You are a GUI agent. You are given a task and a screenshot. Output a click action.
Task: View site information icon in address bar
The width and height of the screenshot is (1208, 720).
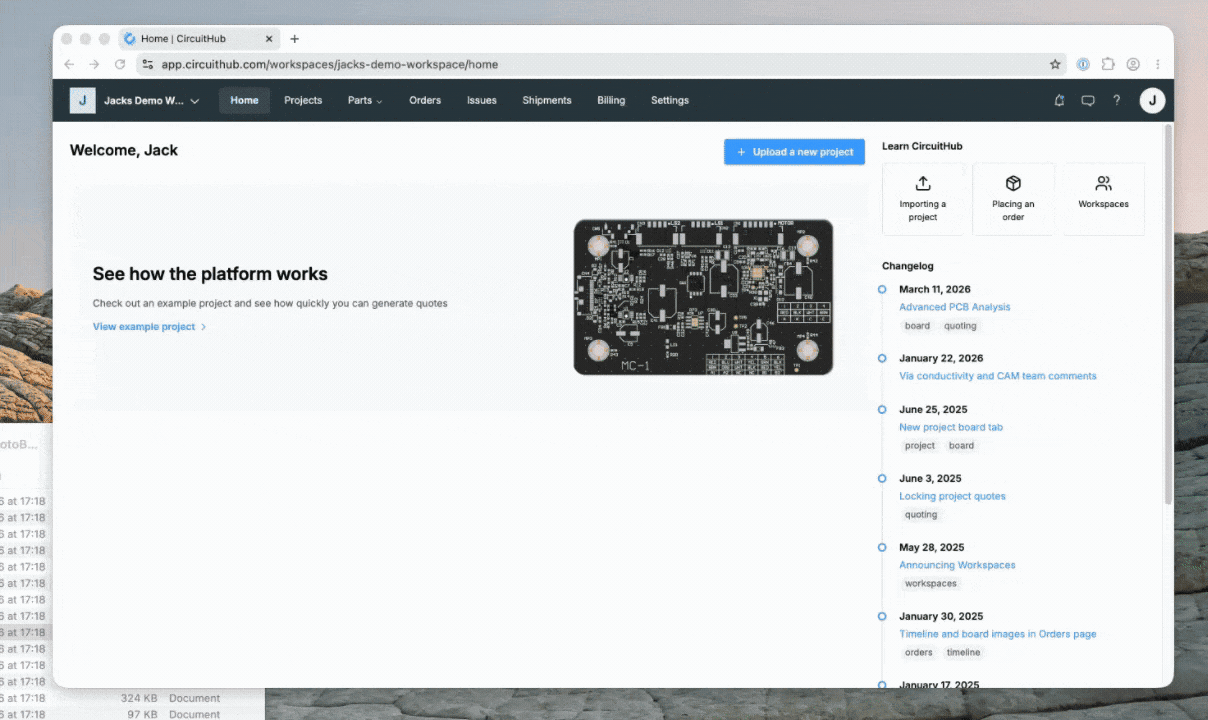click(147, 64)
